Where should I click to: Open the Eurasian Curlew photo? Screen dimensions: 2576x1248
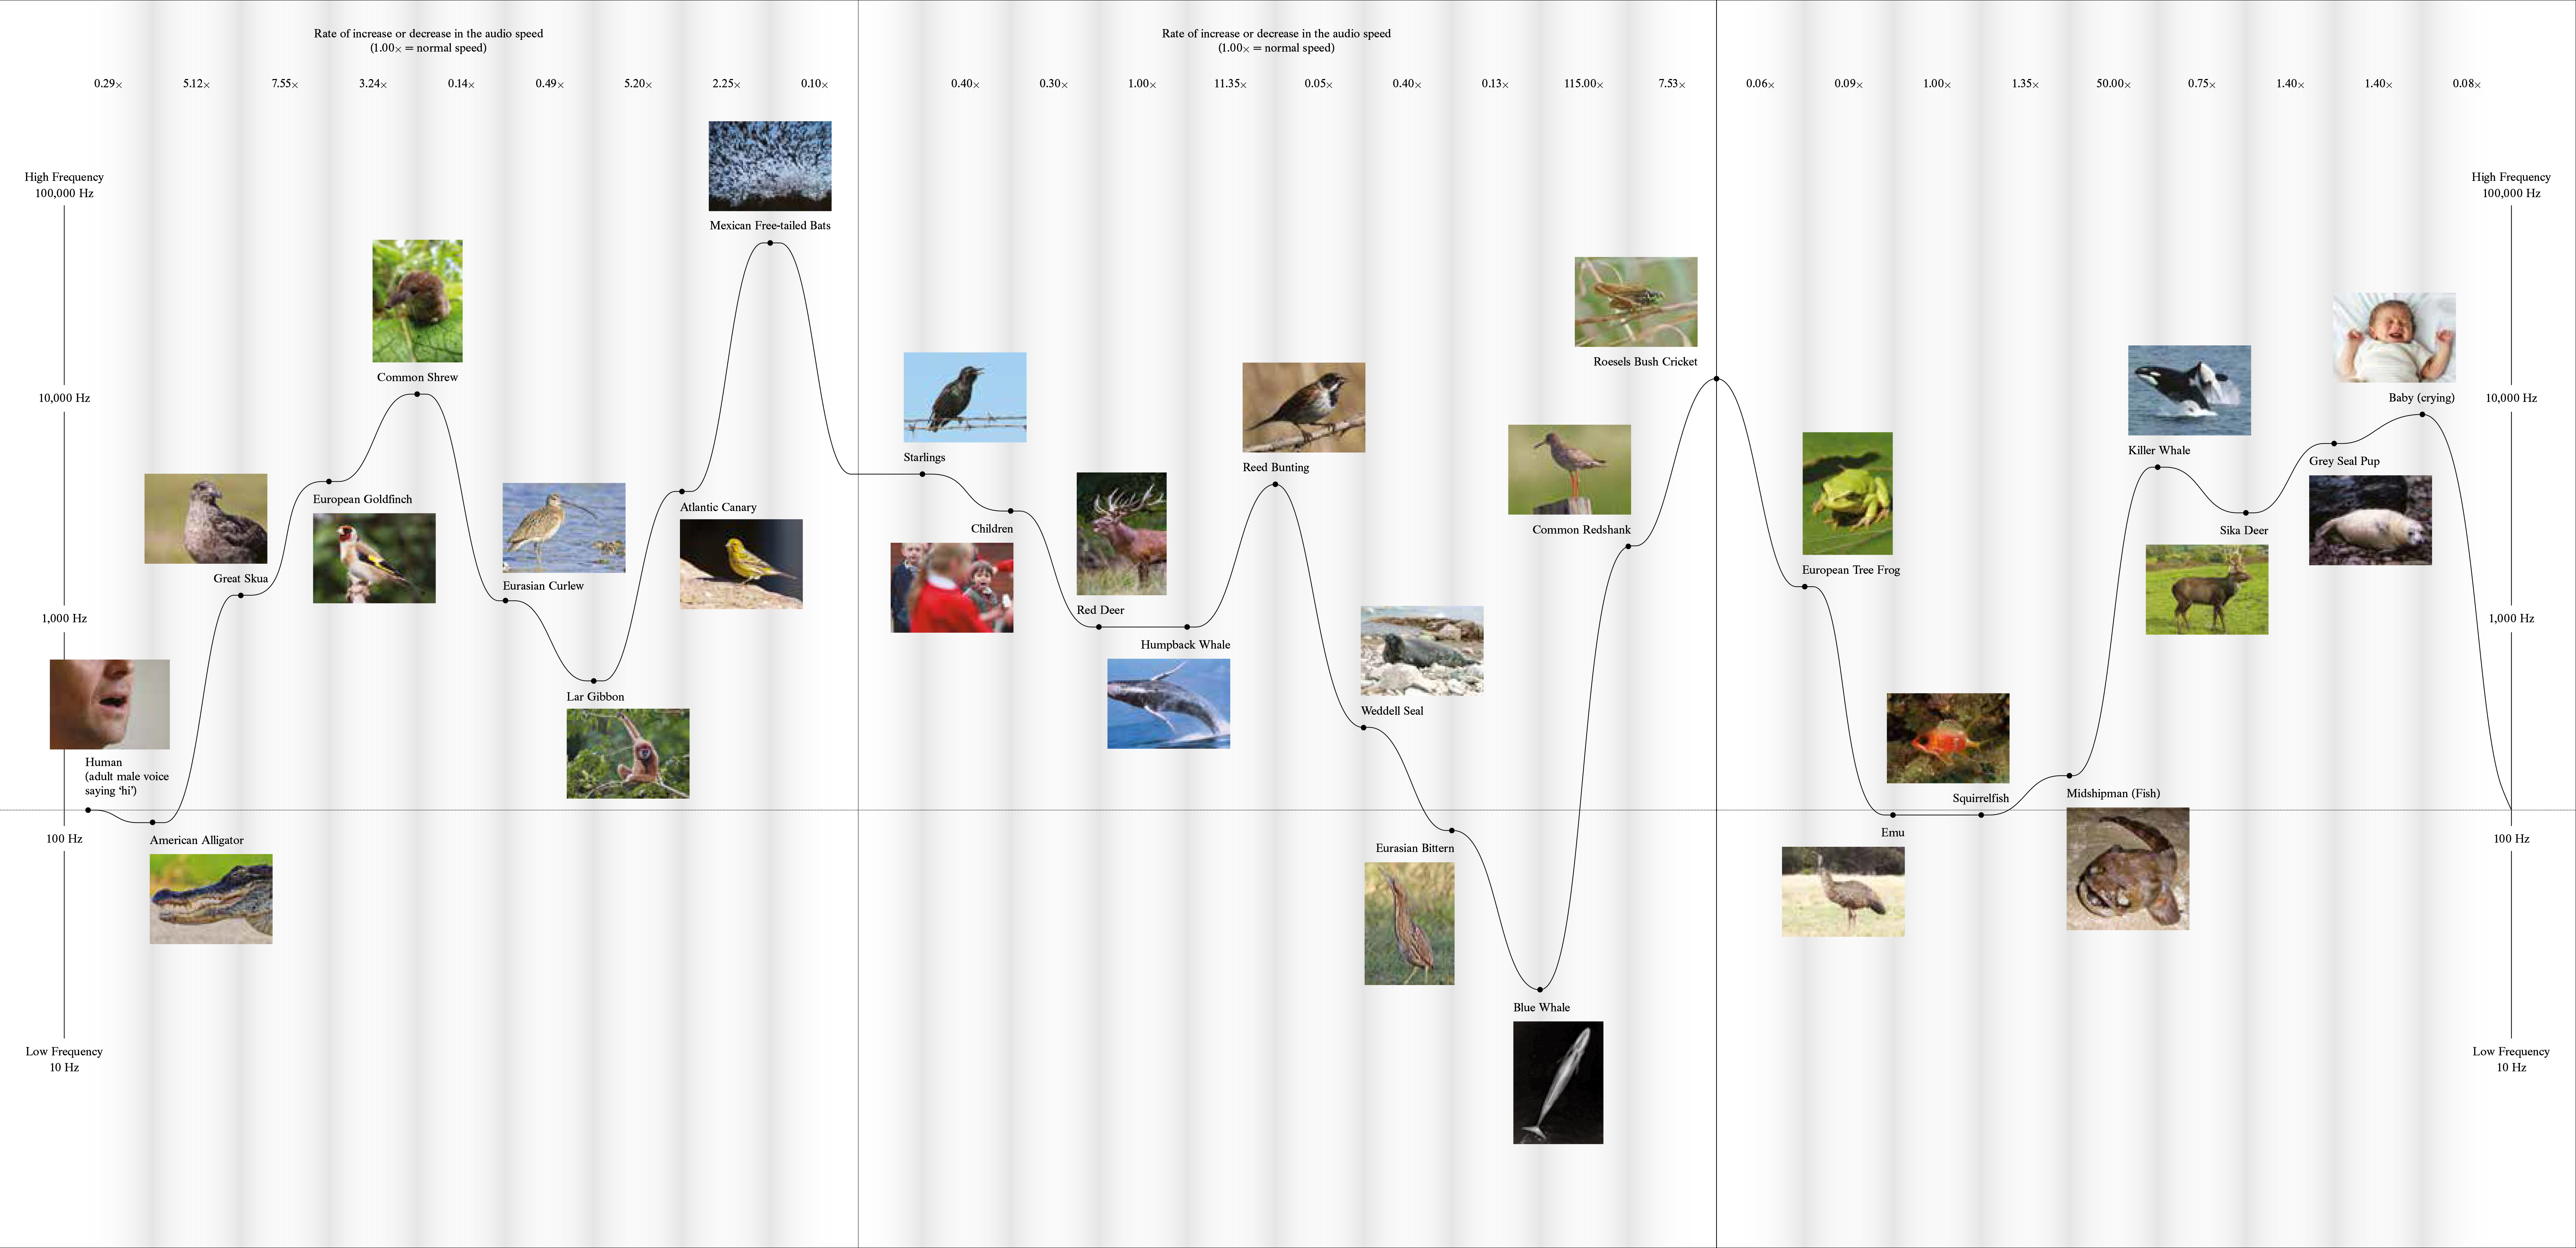tap(564, 528)
